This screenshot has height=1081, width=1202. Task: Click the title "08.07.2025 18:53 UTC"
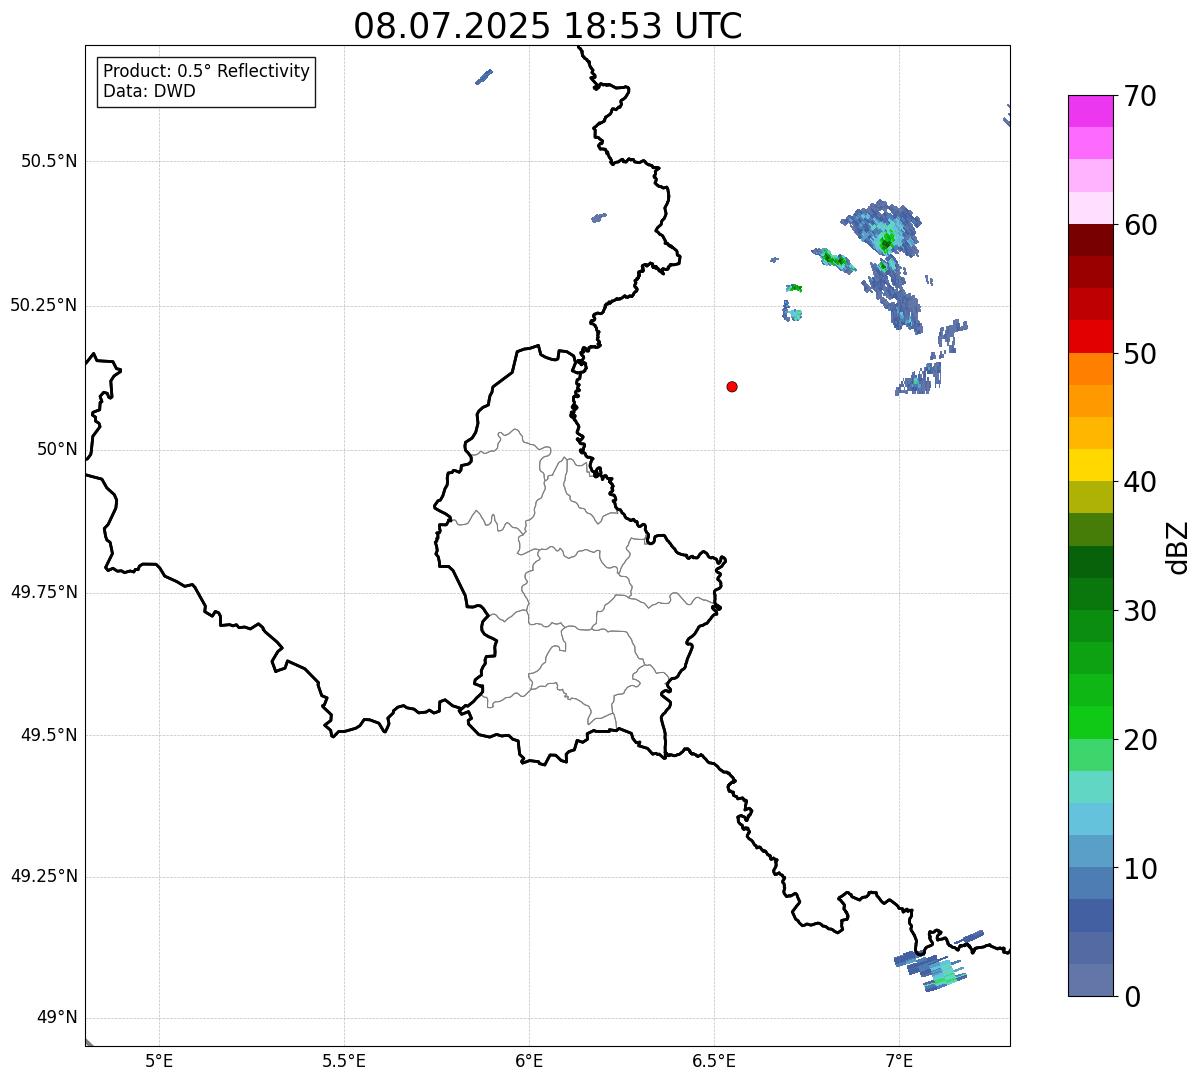(548, 26)
